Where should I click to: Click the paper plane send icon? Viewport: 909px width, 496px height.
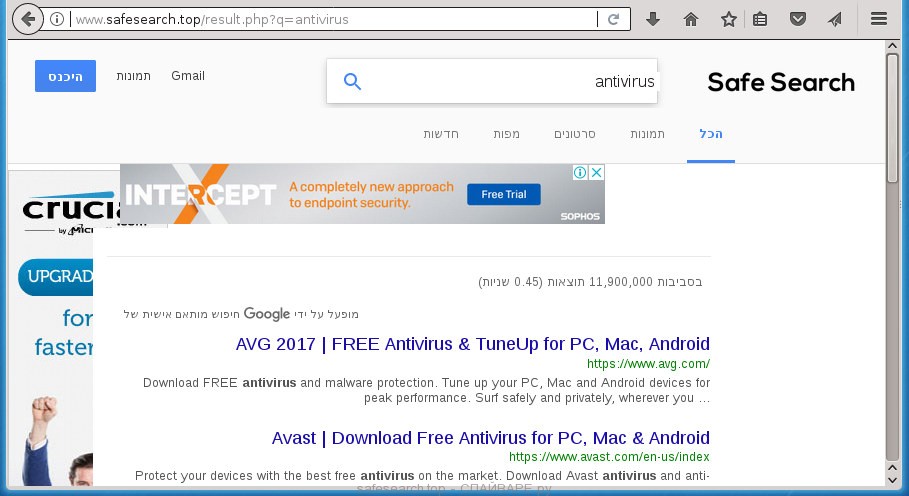[x=835, y=20]
